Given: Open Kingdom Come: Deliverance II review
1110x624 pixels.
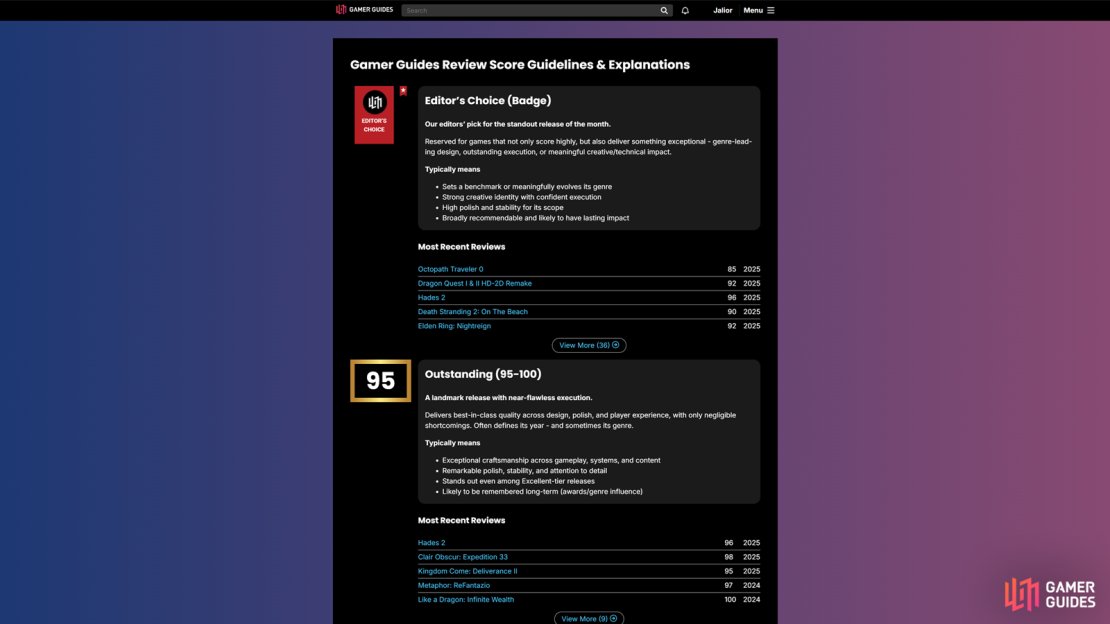Looking at the screenshot, I should pyautogui.click(x=467, y=571).
